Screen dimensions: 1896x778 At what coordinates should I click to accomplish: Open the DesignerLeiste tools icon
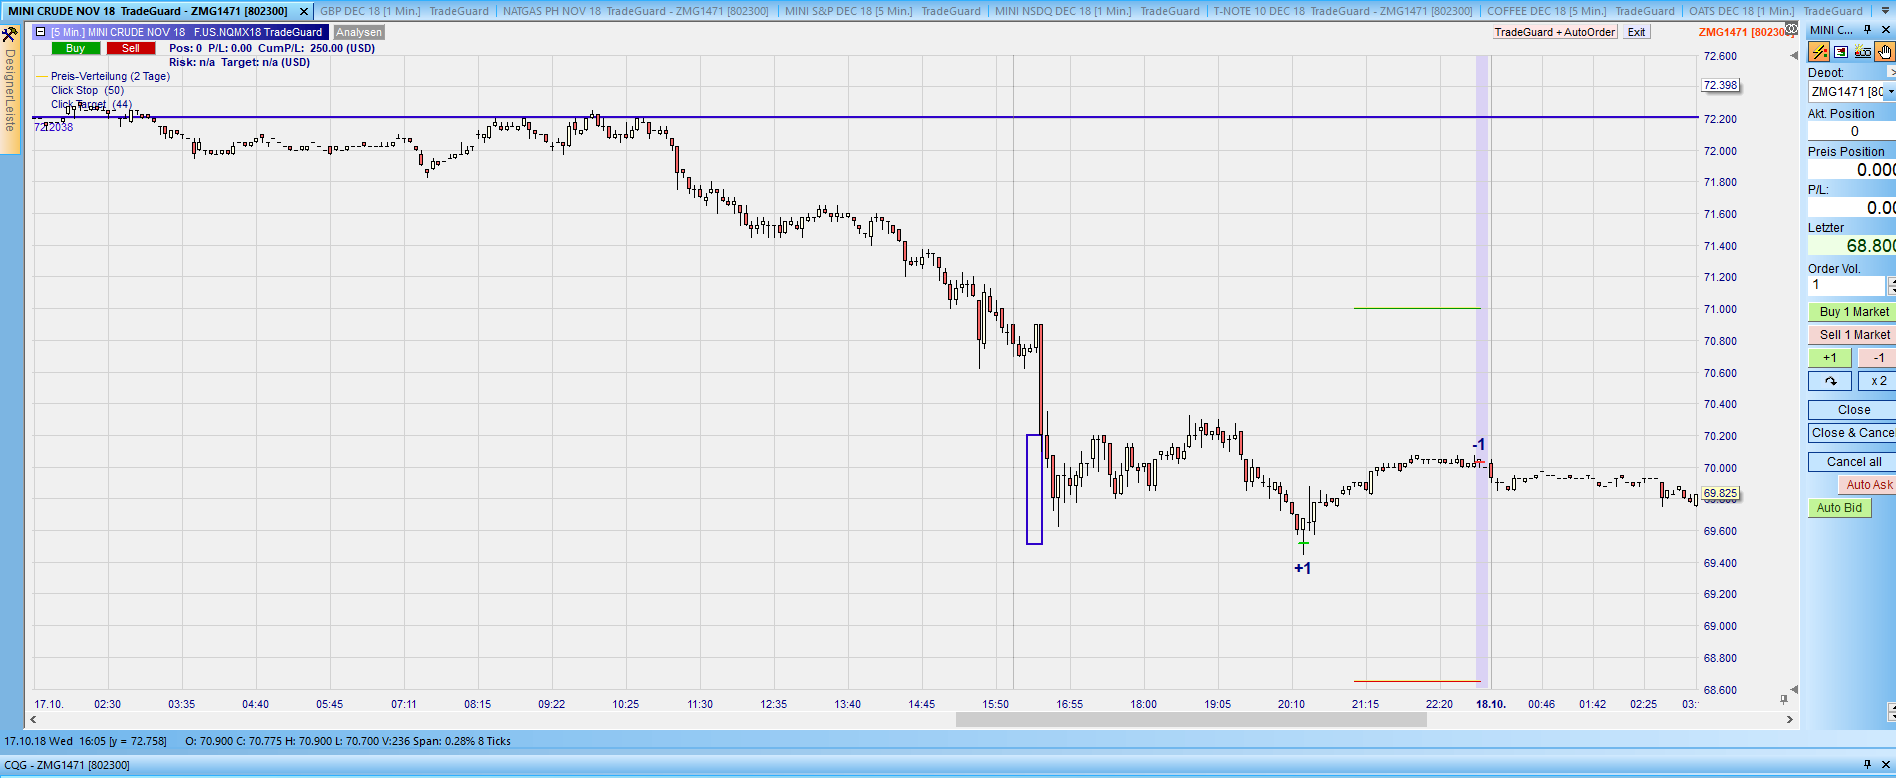10,35
